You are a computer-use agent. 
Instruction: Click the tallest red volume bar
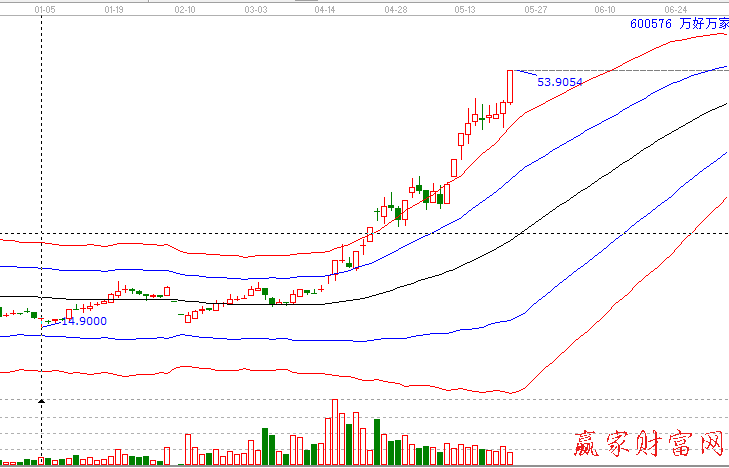point(331,431)
